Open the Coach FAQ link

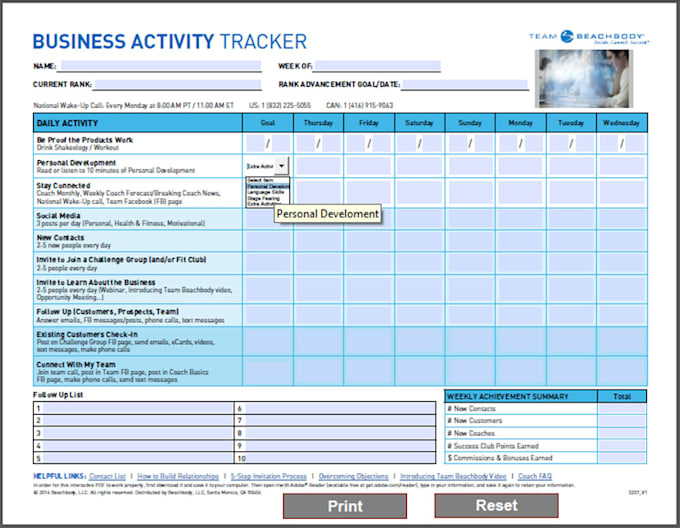point(535,476)
